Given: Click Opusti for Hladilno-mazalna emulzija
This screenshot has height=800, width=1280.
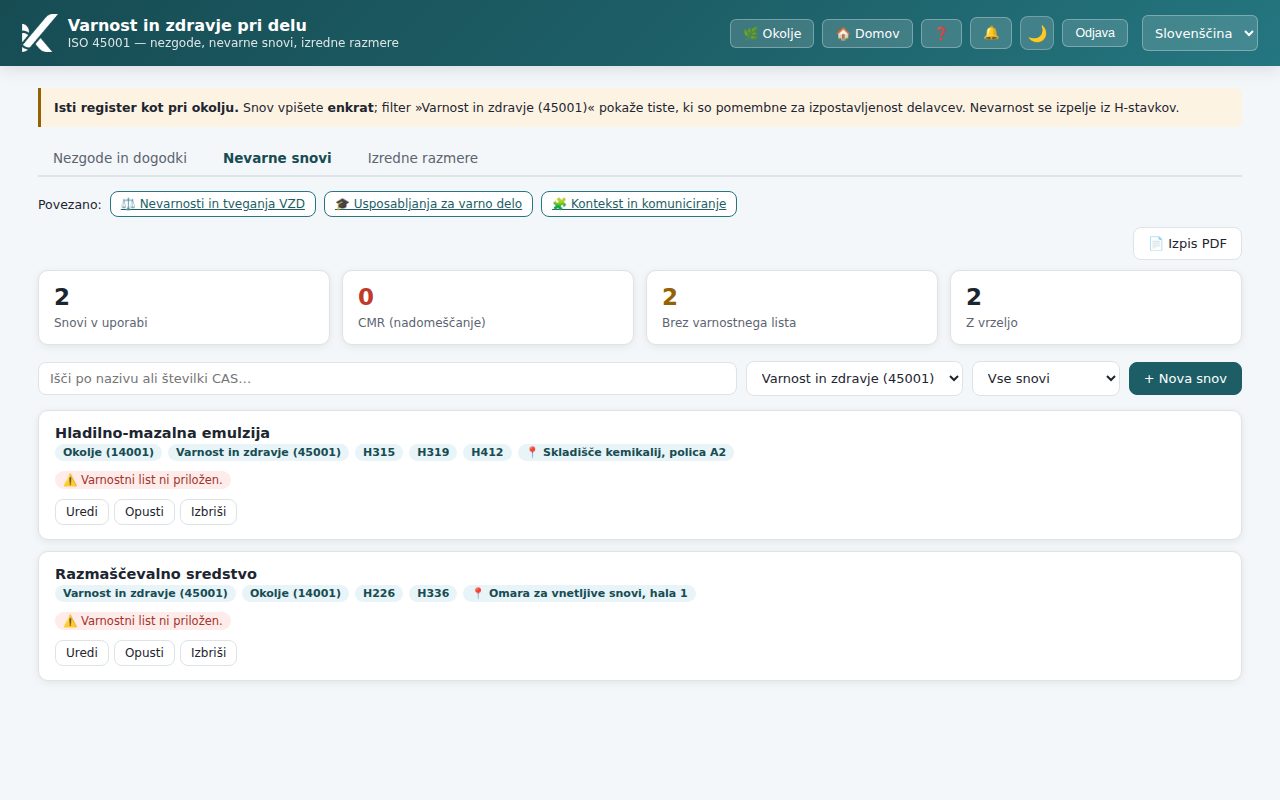Looking at the screenshot, I should [144, 512].
